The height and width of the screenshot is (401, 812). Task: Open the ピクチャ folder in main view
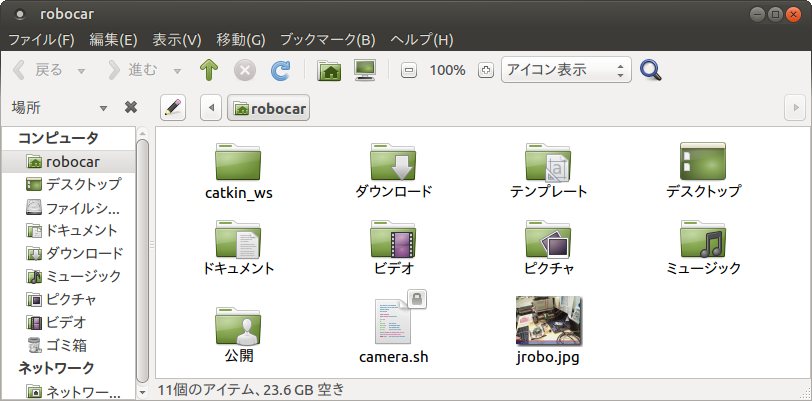click(548, 247)
